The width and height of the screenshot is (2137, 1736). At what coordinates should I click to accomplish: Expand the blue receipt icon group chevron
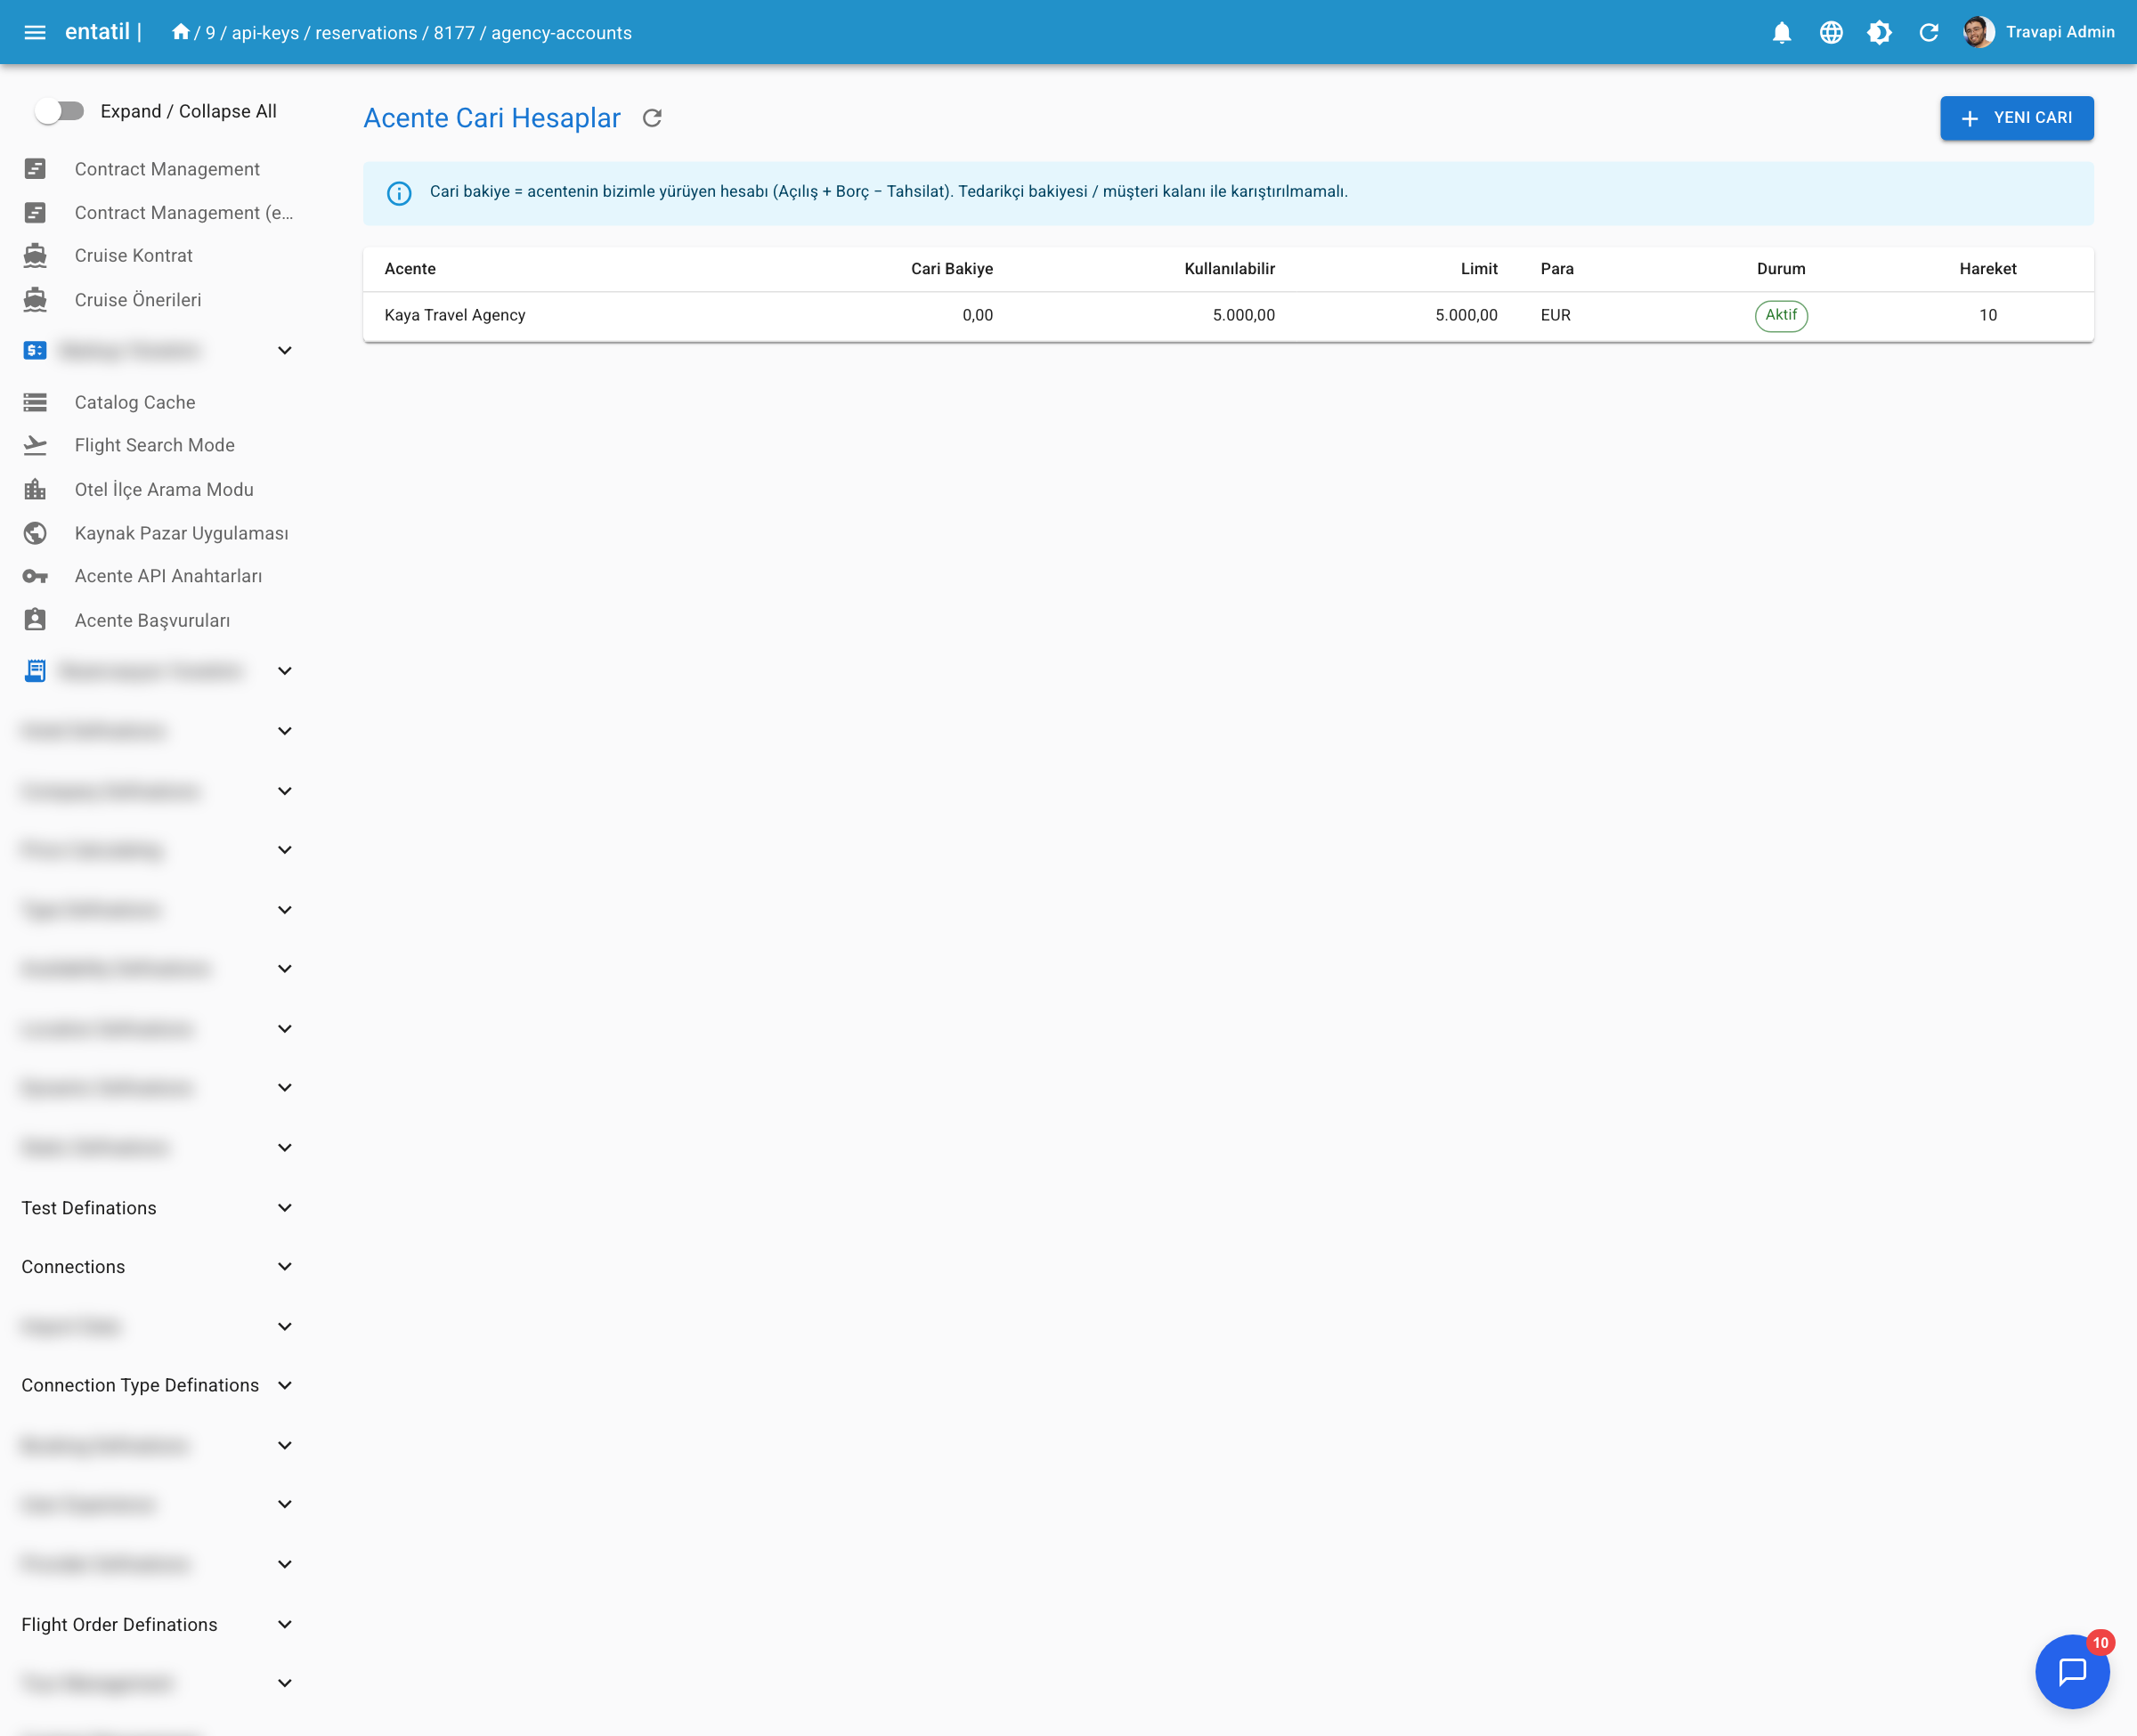pyautogui.click(x=284, y=671)
